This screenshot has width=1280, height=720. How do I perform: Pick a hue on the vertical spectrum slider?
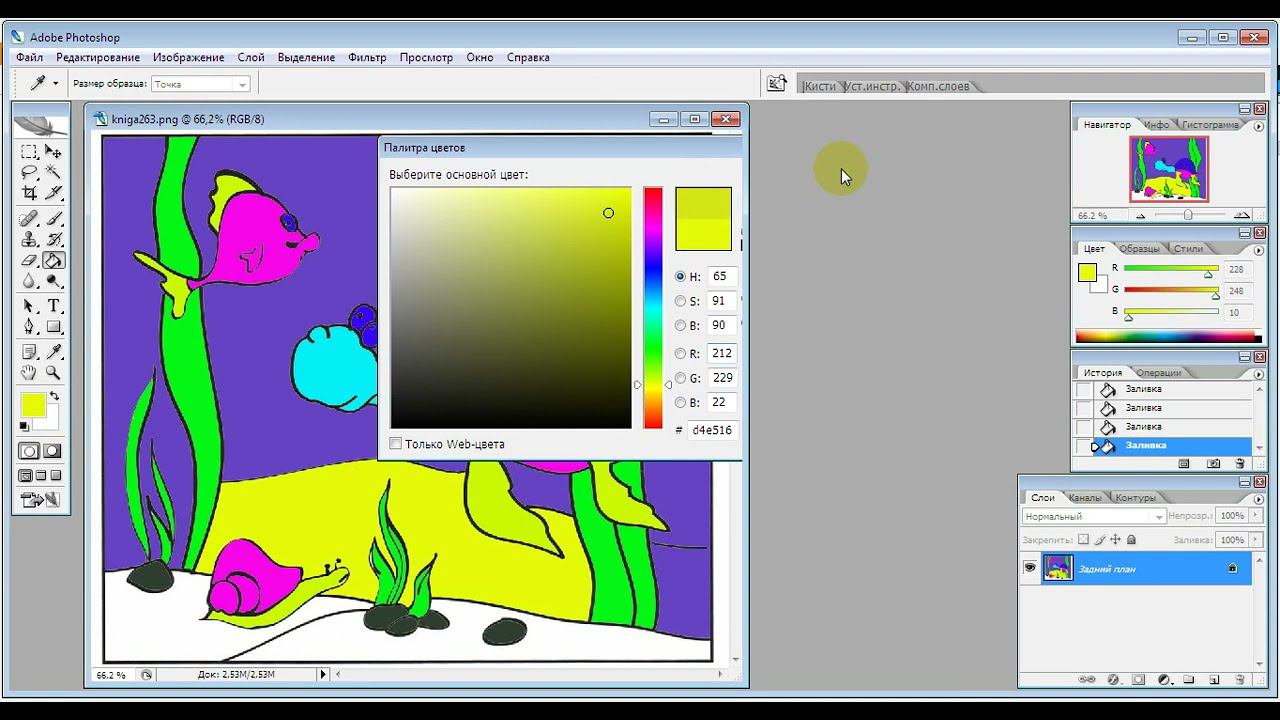tap(653, 308)
